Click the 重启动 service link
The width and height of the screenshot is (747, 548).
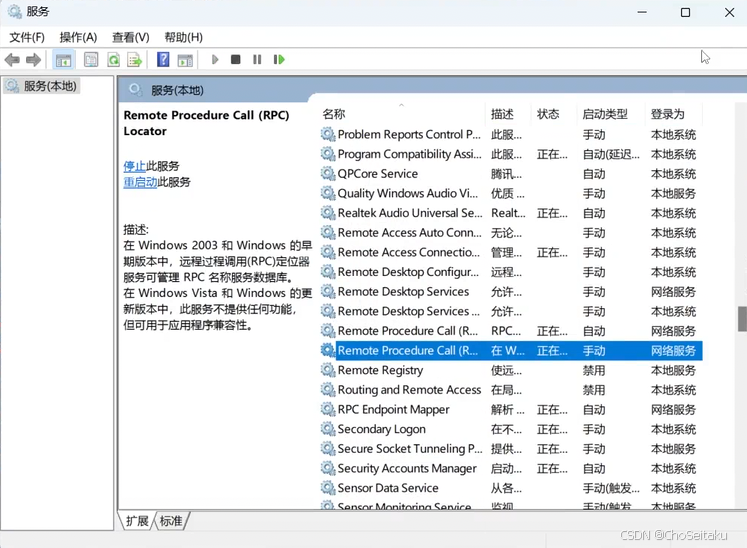tap(140, 182)
